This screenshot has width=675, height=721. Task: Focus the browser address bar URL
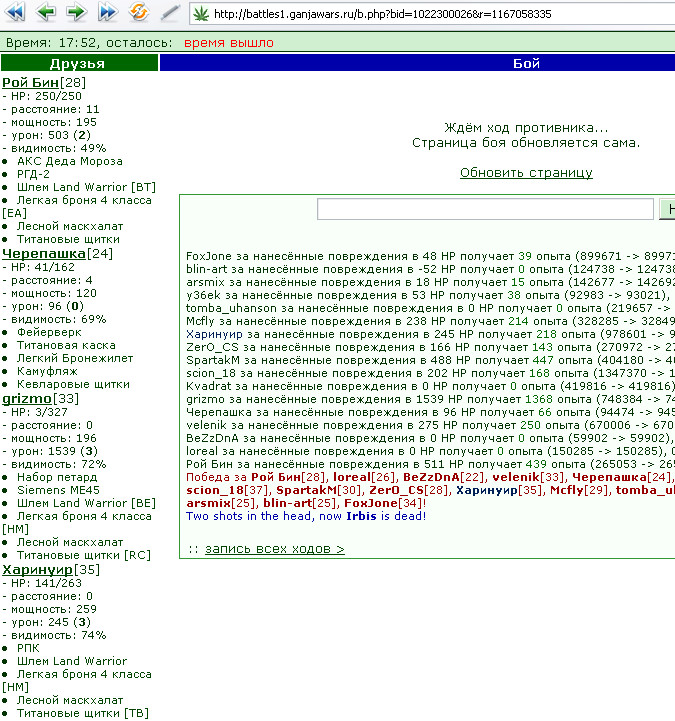[383, 14]
